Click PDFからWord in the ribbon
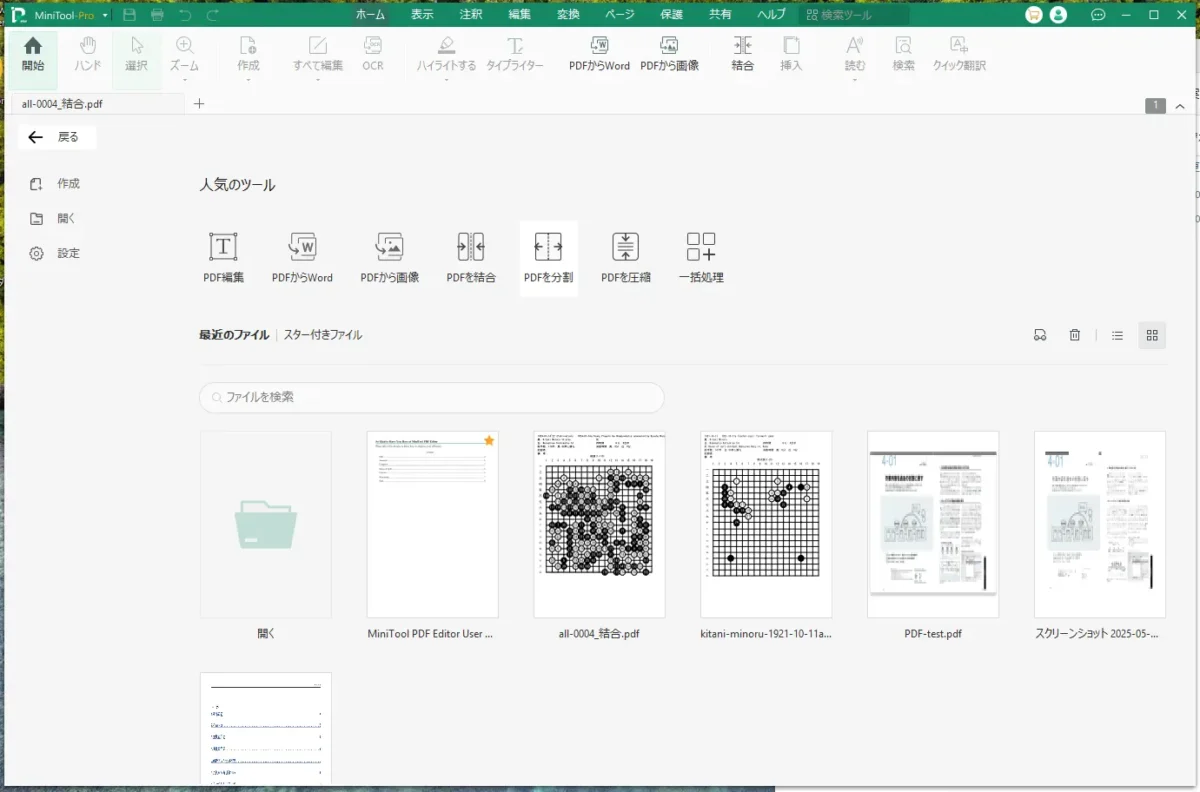 (x=599, y=55)
